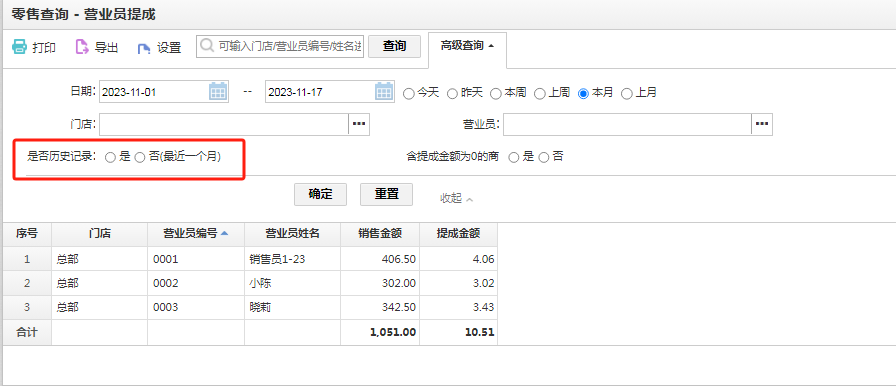This screenshot has width=896, height=386.
Task: Sort by 营业员编号 arrow indicator
Action: [224, 233]
